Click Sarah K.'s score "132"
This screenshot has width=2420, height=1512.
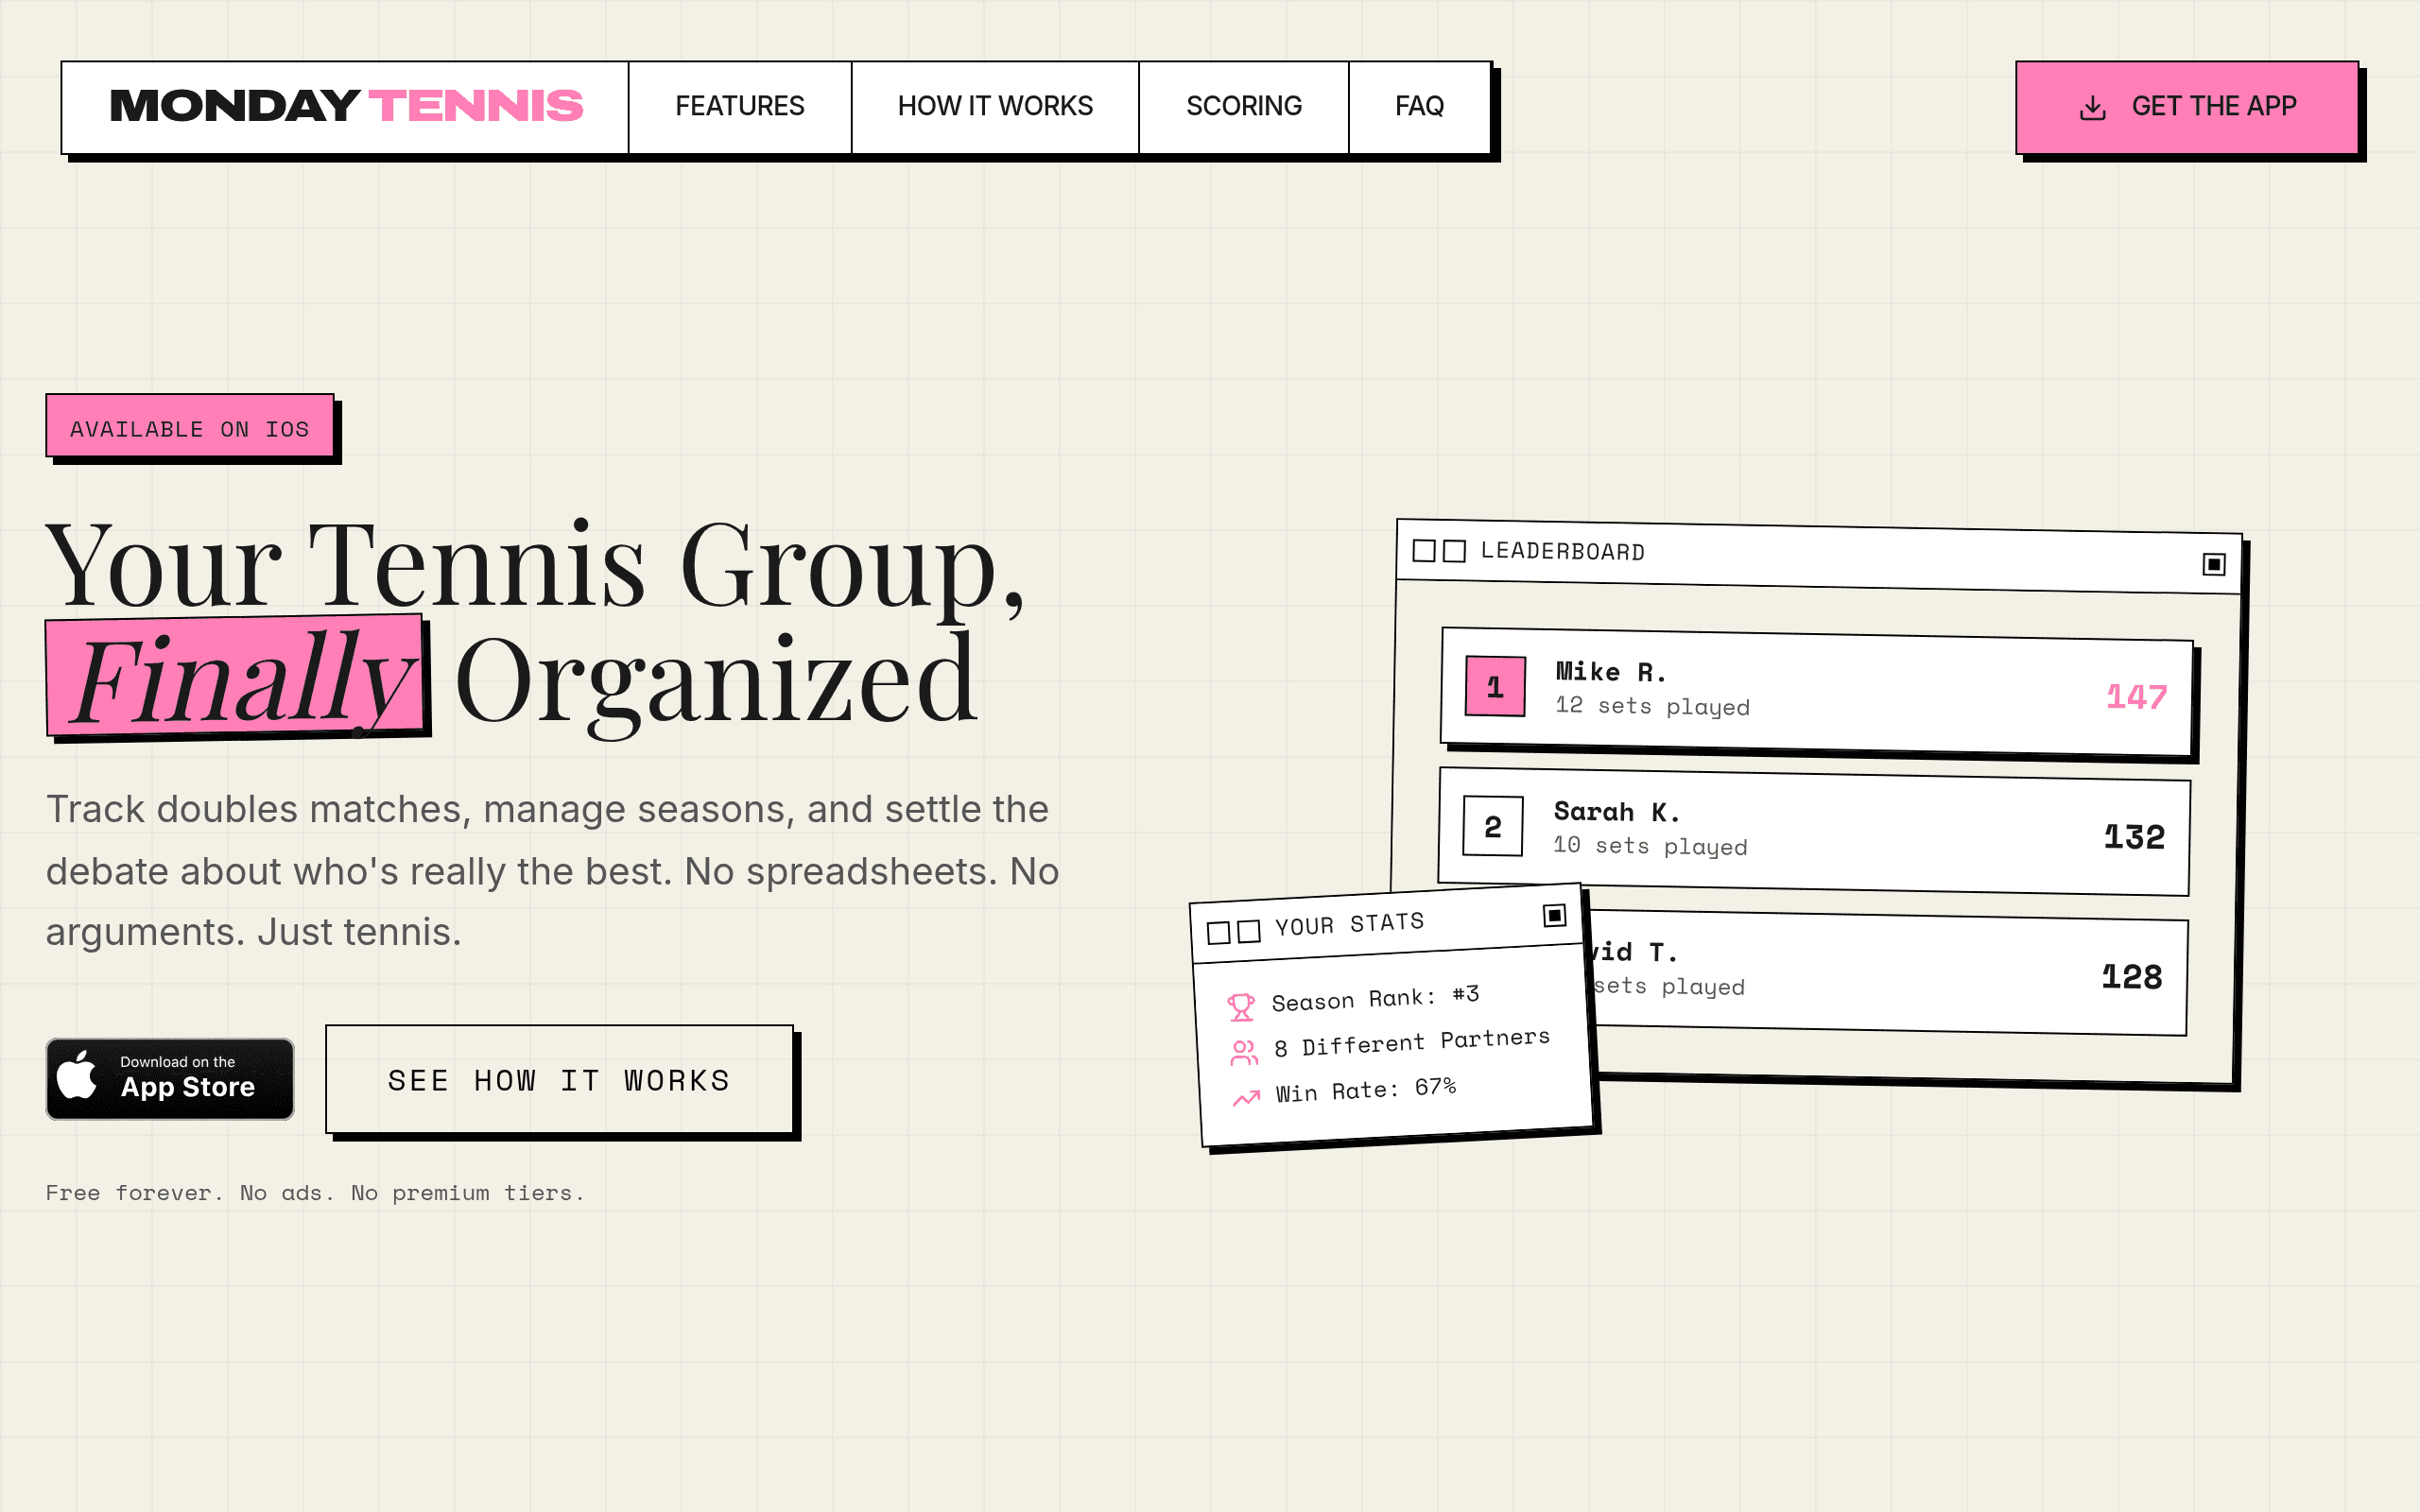pos(2134,836)
